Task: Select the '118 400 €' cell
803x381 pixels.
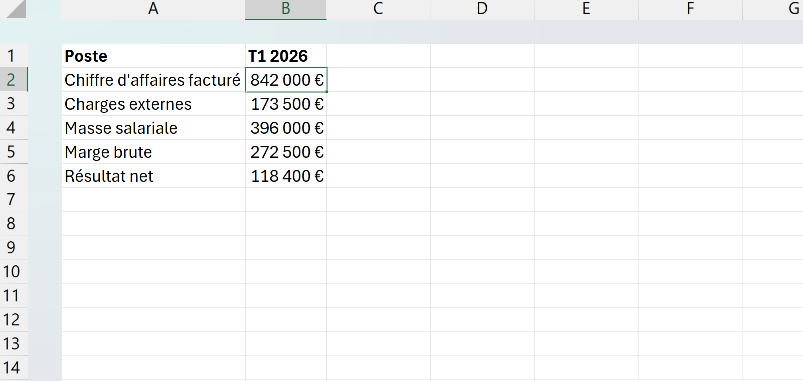Action: pyautogui.click(x=286, y=176)
